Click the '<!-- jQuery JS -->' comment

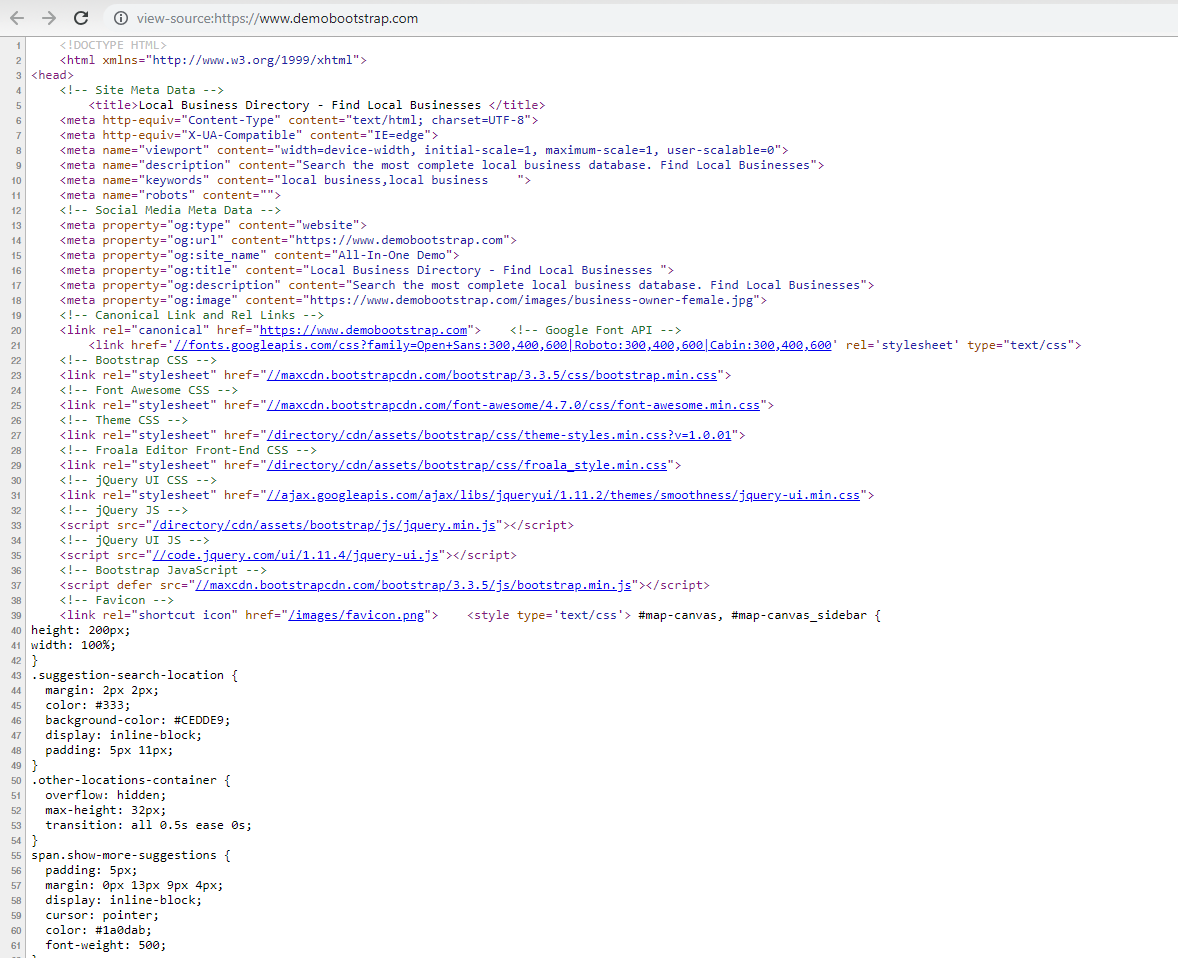coord(124,510)
